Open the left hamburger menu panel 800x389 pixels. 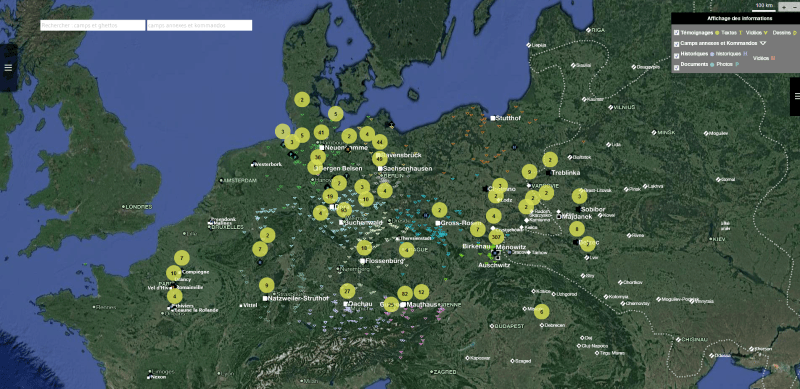[8, 67]
